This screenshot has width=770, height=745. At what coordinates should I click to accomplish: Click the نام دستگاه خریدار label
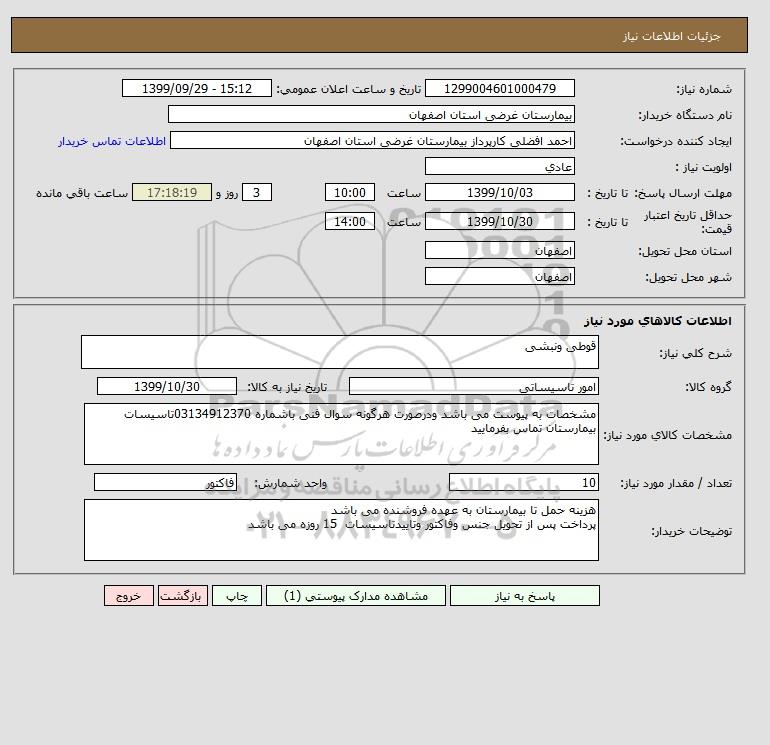click(x=685, y=115)
